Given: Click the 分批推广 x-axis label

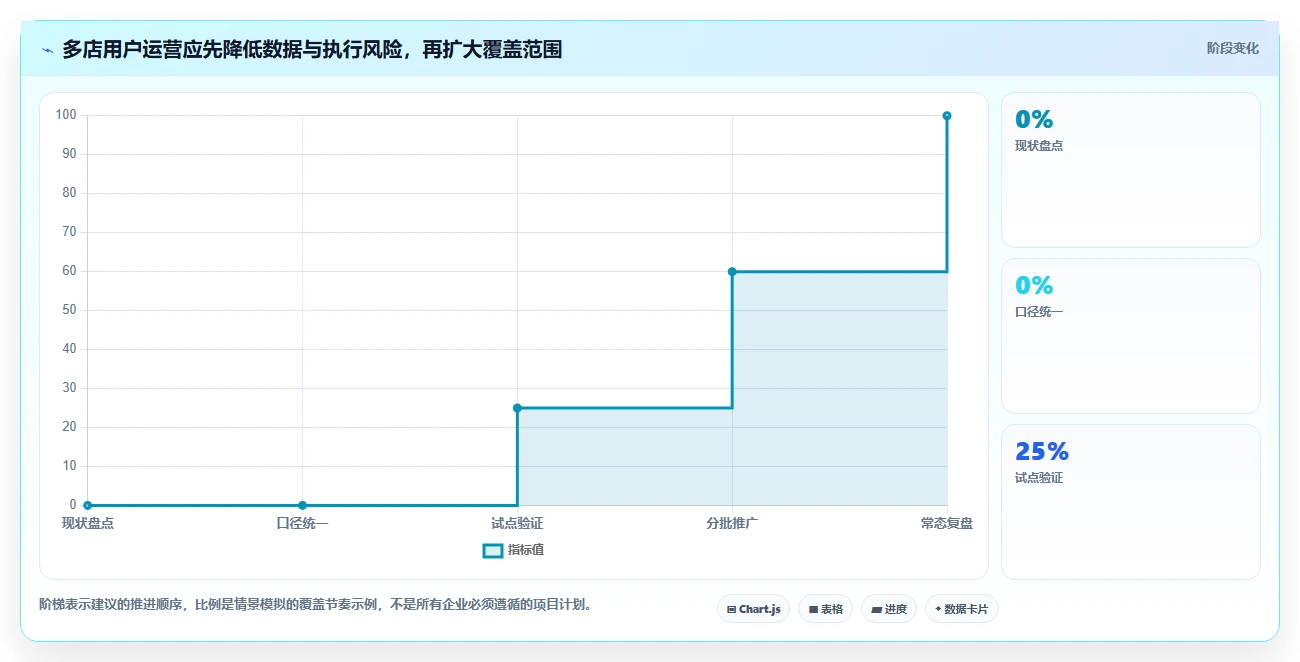Looking at the screenshot, I should pos(732,523).
